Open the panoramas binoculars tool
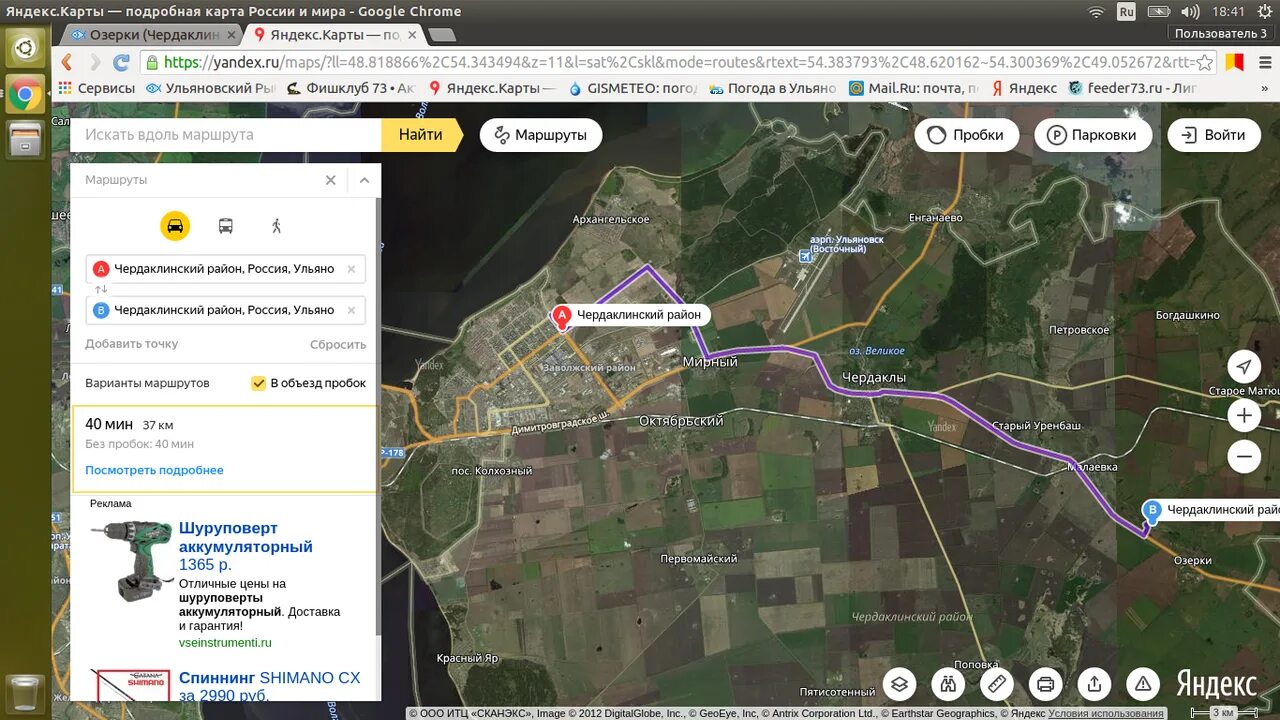Screen dimensions: 1280x720 tap(948, 684)
